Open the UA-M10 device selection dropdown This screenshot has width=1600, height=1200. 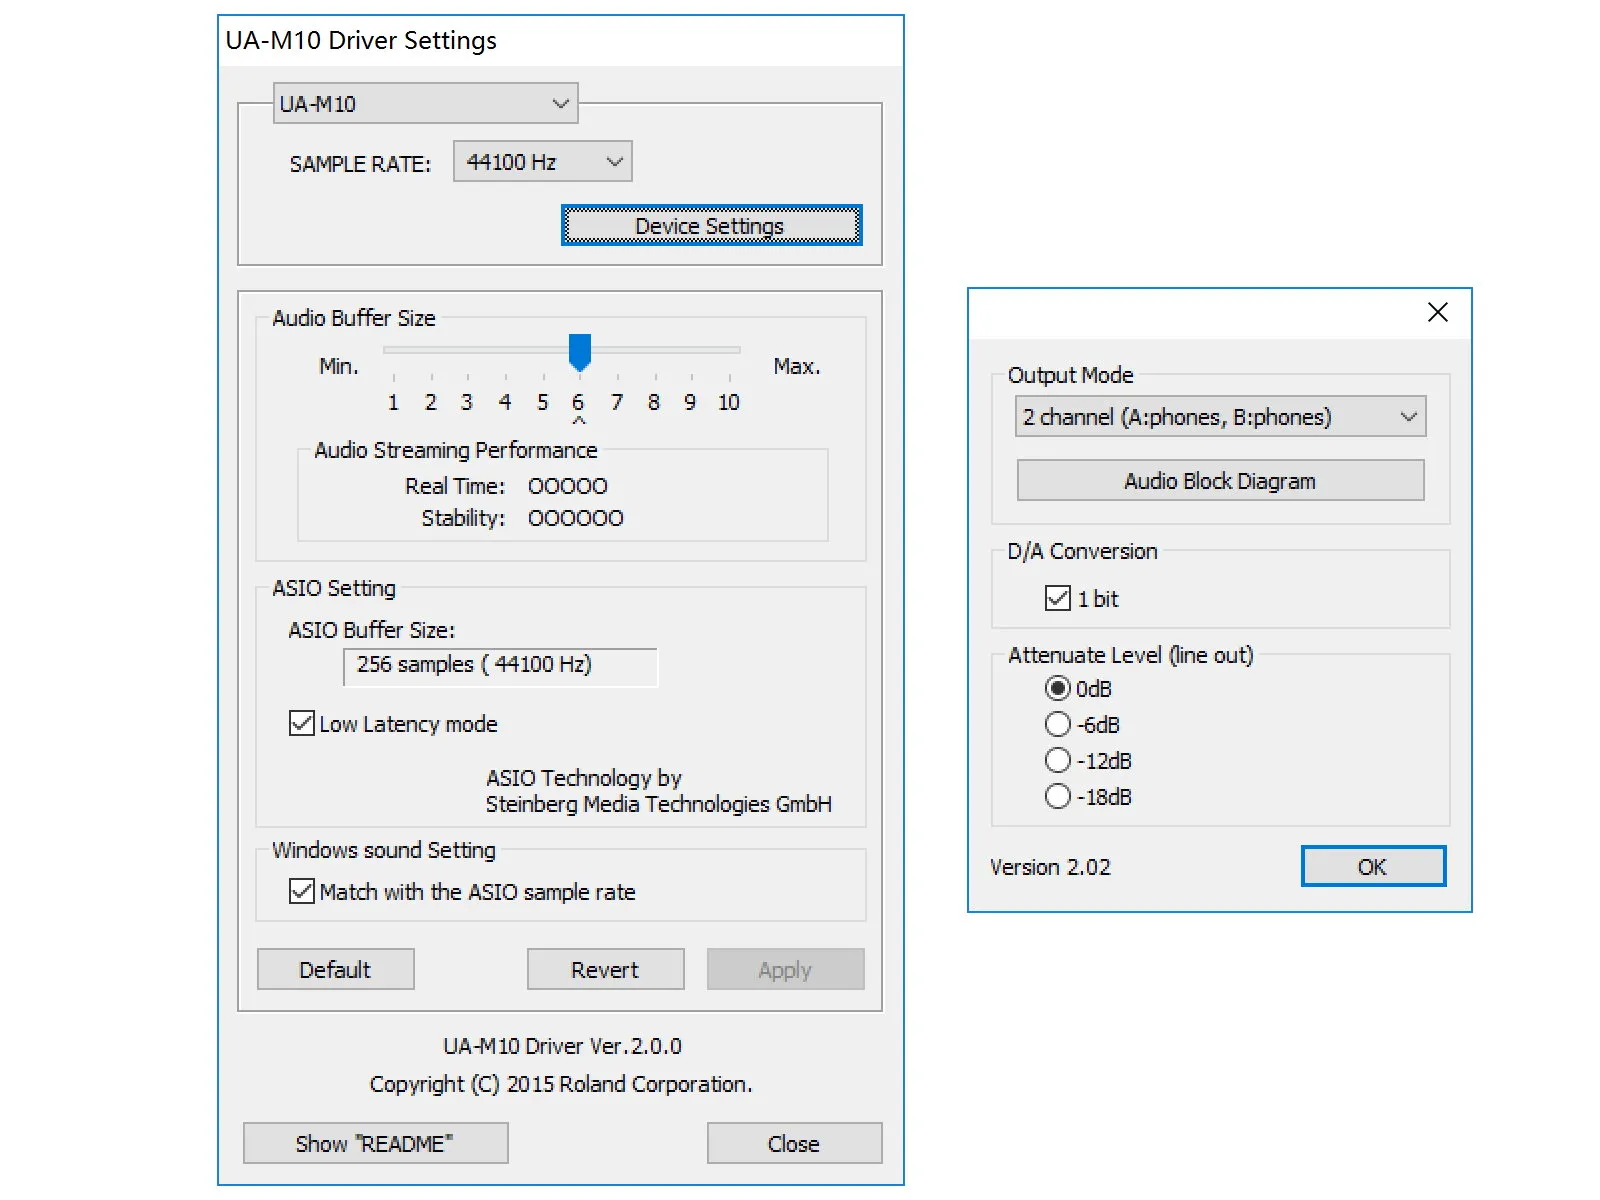pyautogui.click(x=425, y=103)
